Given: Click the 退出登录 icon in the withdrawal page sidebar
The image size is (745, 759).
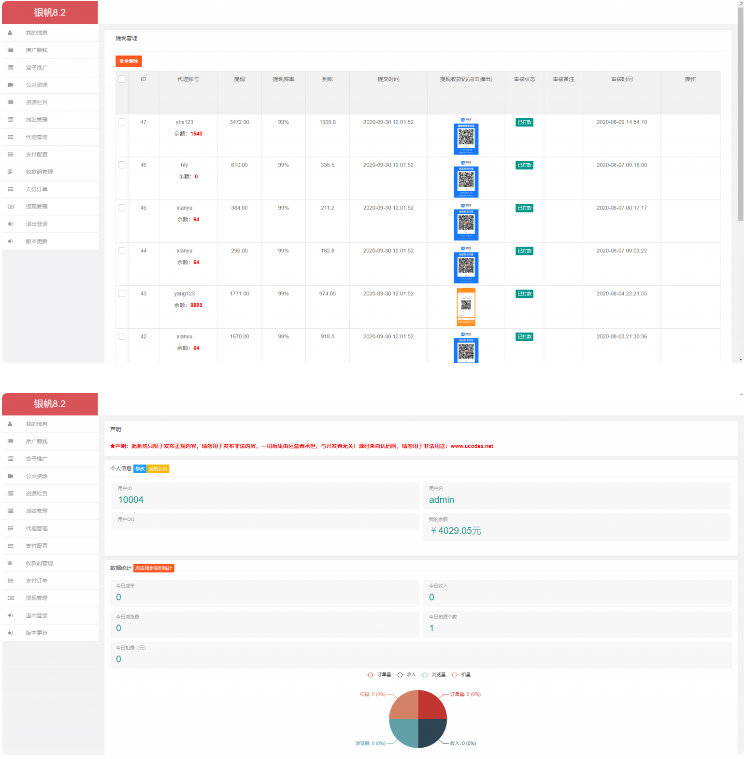Looking at the screenshot, I should pos(11,223).
